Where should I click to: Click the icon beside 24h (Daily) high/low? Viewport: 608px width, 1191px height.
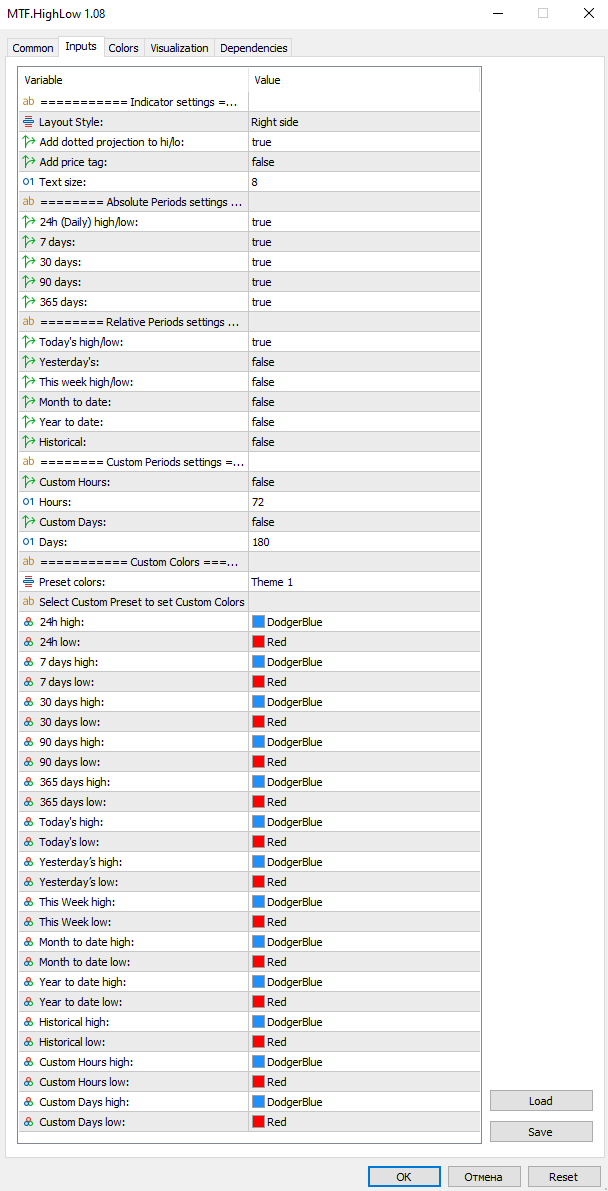pos(28,222)
